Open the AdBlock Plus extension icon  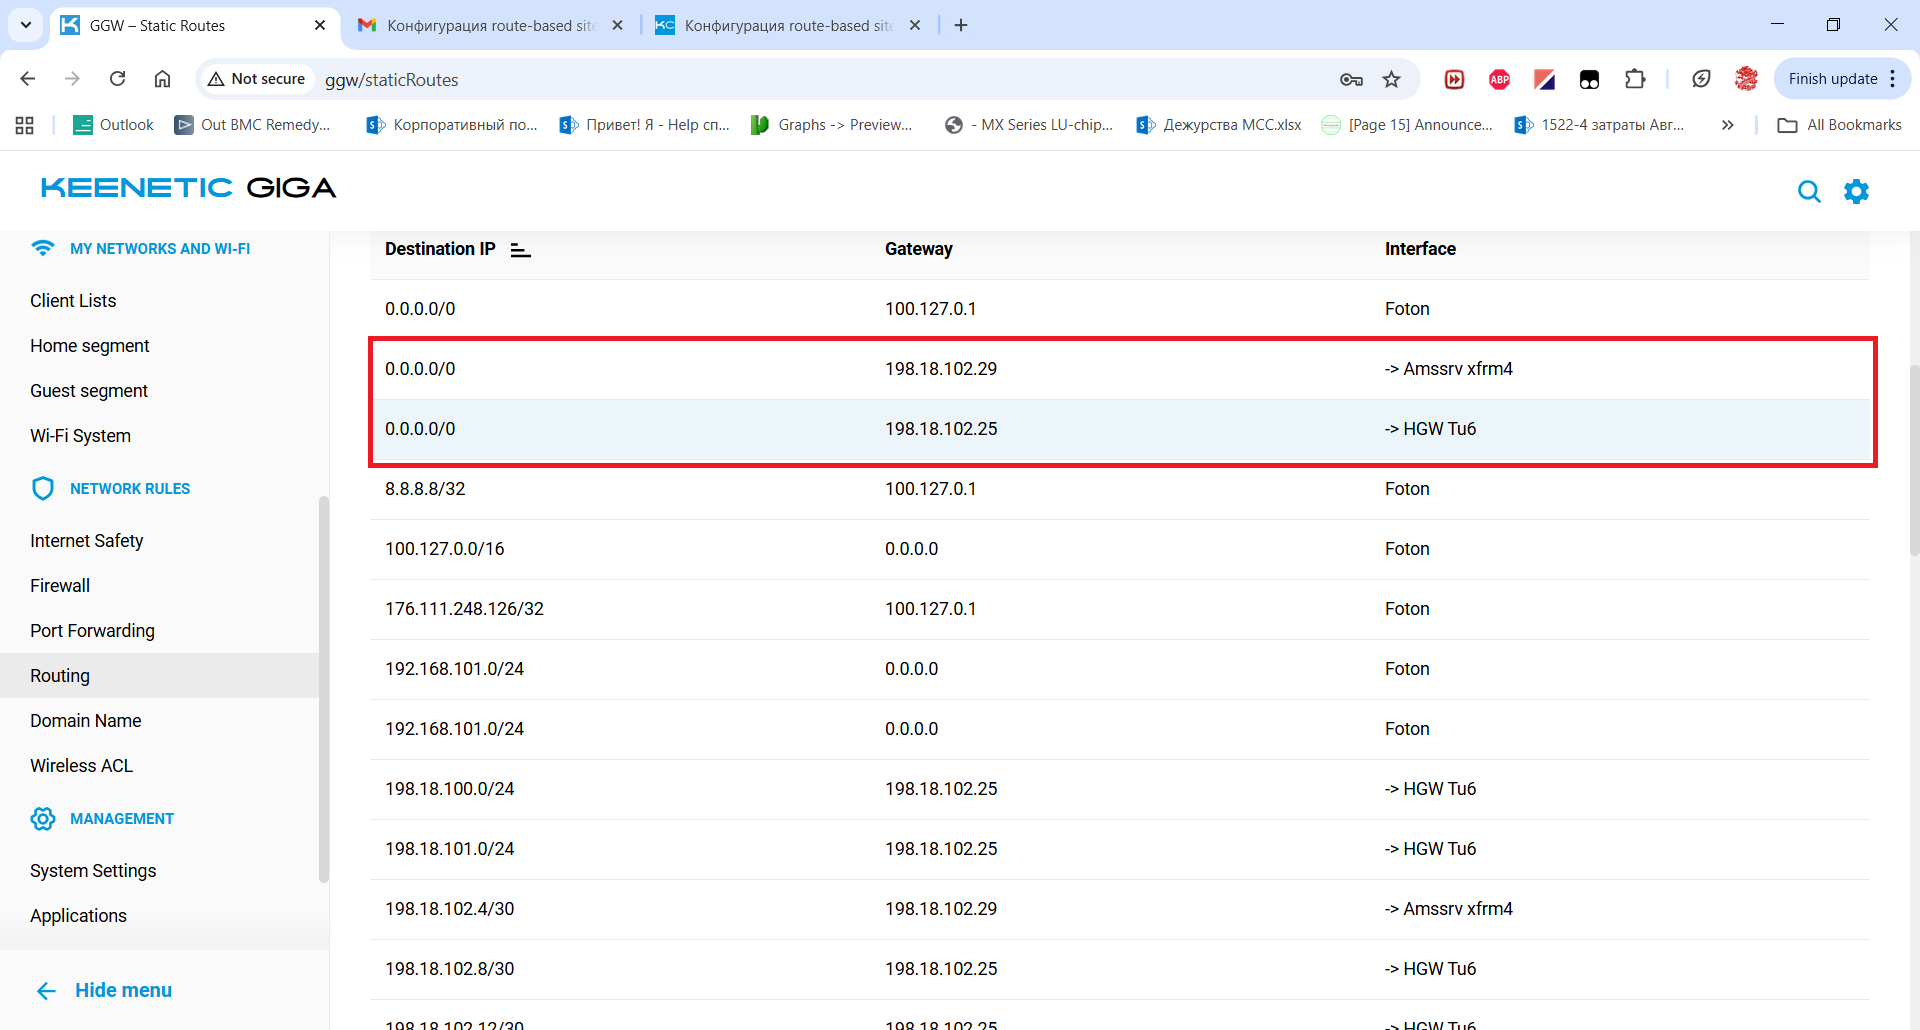coord(1499,79)
